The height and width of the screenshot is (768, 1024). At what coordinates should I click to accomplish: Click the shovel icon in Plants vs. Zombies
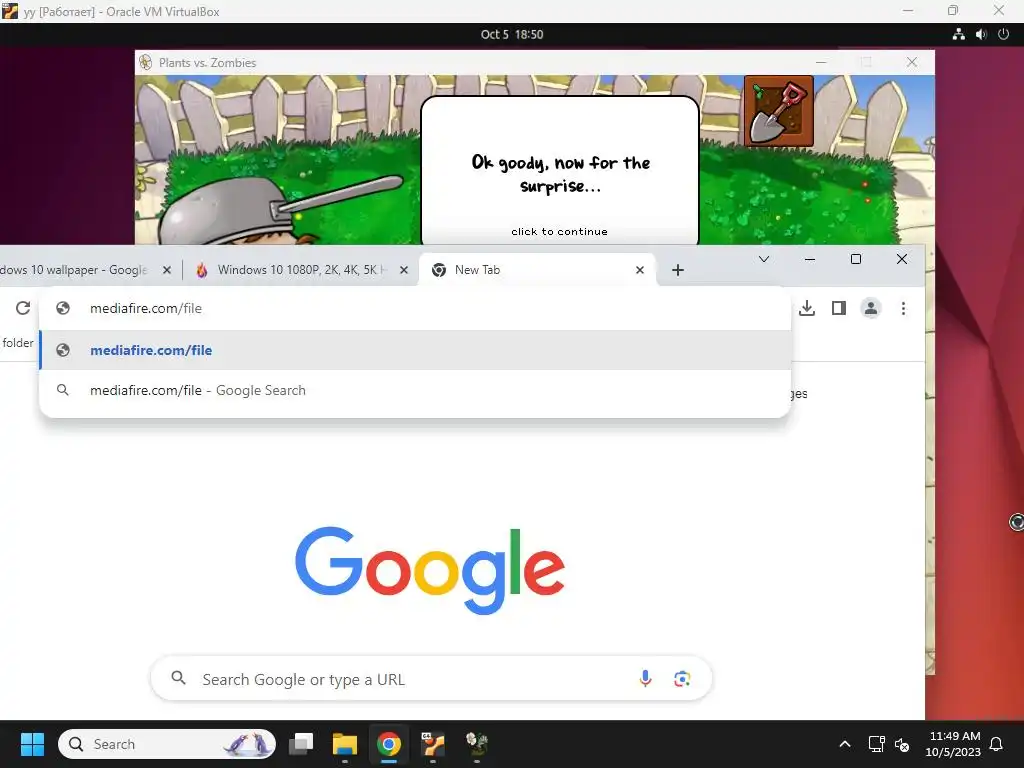[x=778, y=111]
